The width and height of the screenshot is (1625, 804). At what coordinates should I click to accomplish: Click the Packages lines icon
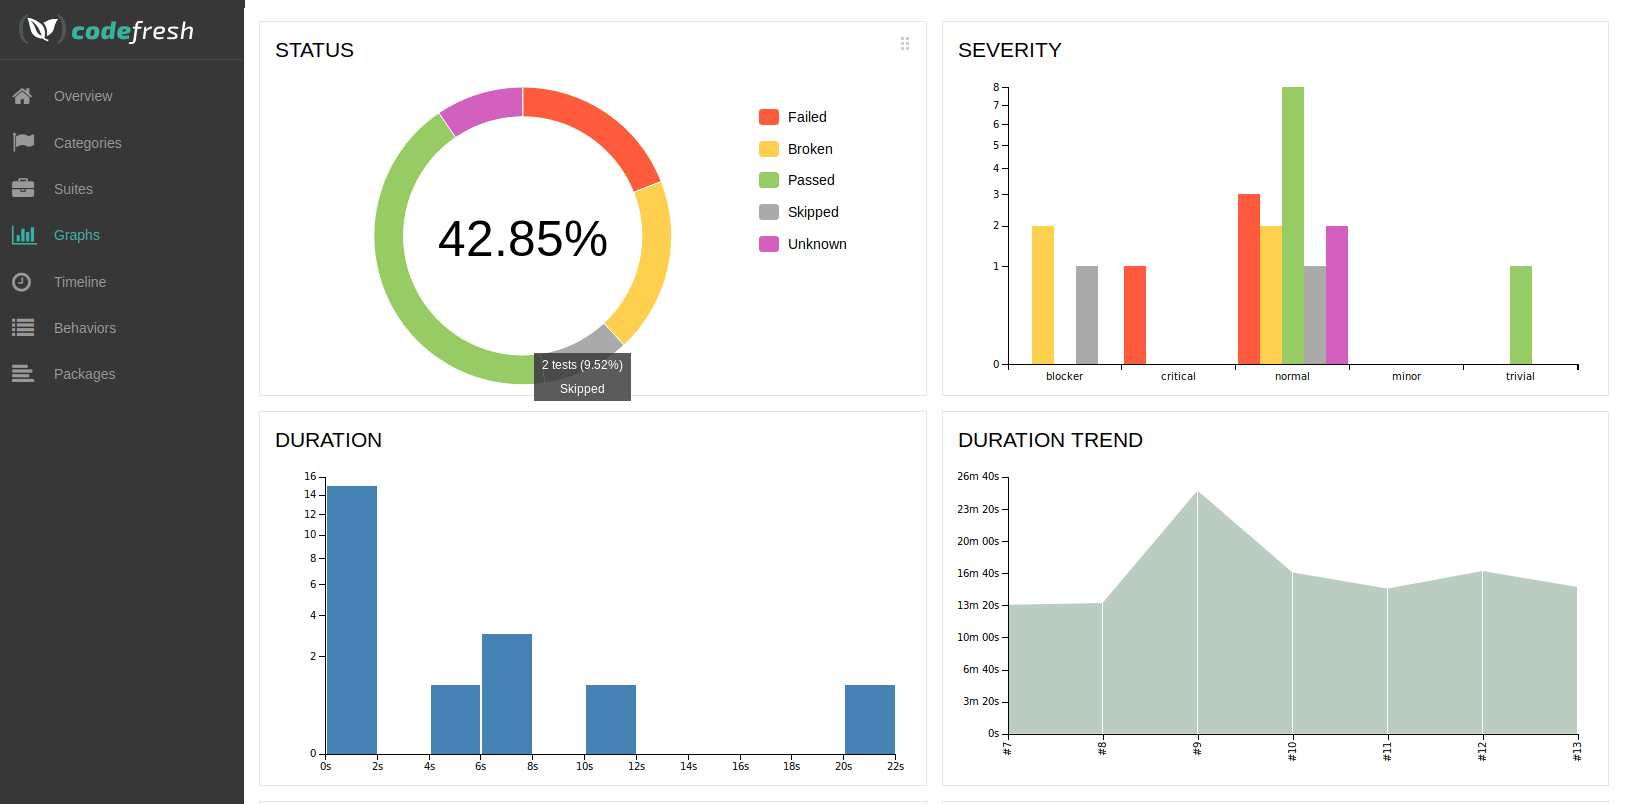coord(23,374)
